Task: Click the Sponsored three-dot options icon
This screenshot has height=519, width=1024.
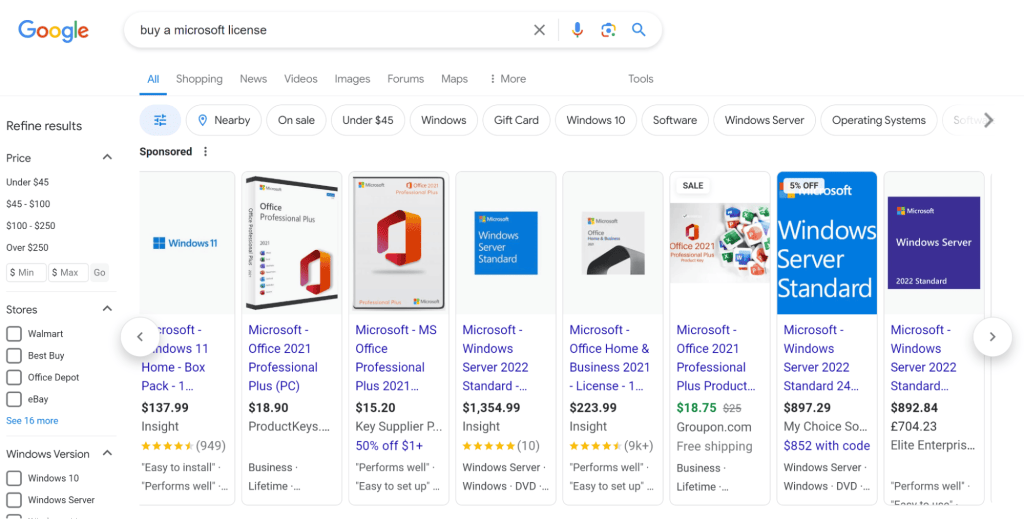Action: [206, 152]
